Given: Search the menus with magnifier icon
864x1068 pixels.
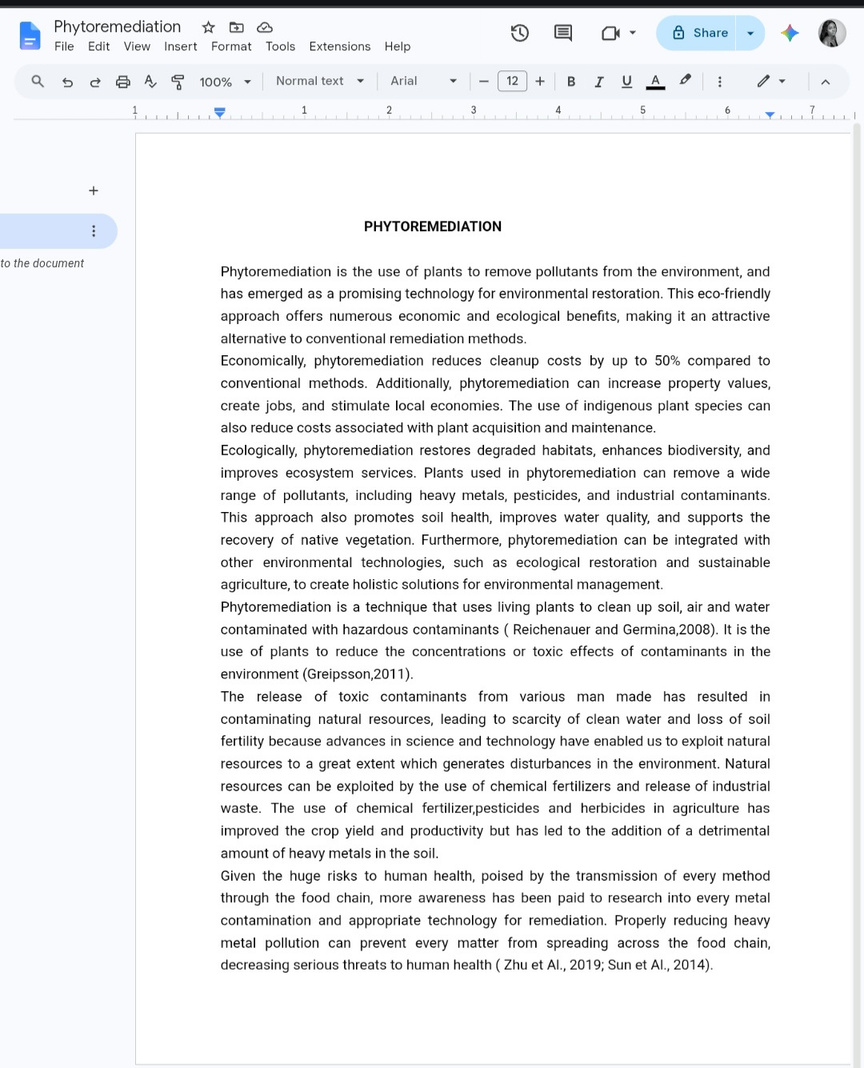Looking at the screenshot, I should pos(37,82).
